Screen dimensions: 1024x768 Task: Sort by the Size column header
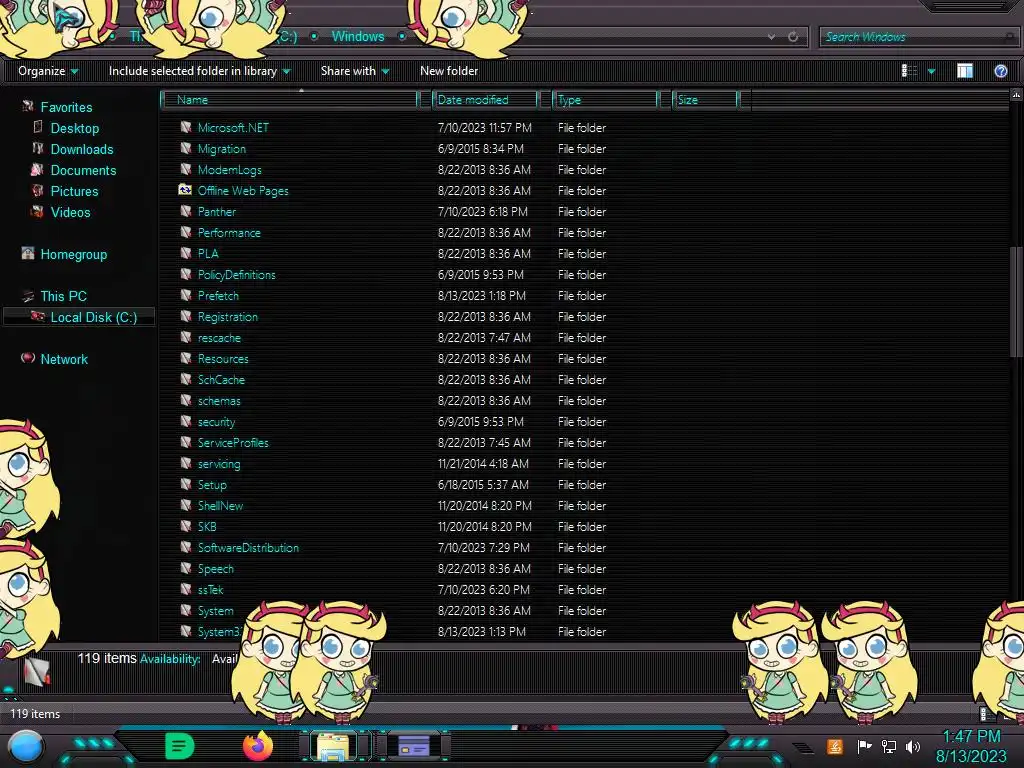pos(706,100)
